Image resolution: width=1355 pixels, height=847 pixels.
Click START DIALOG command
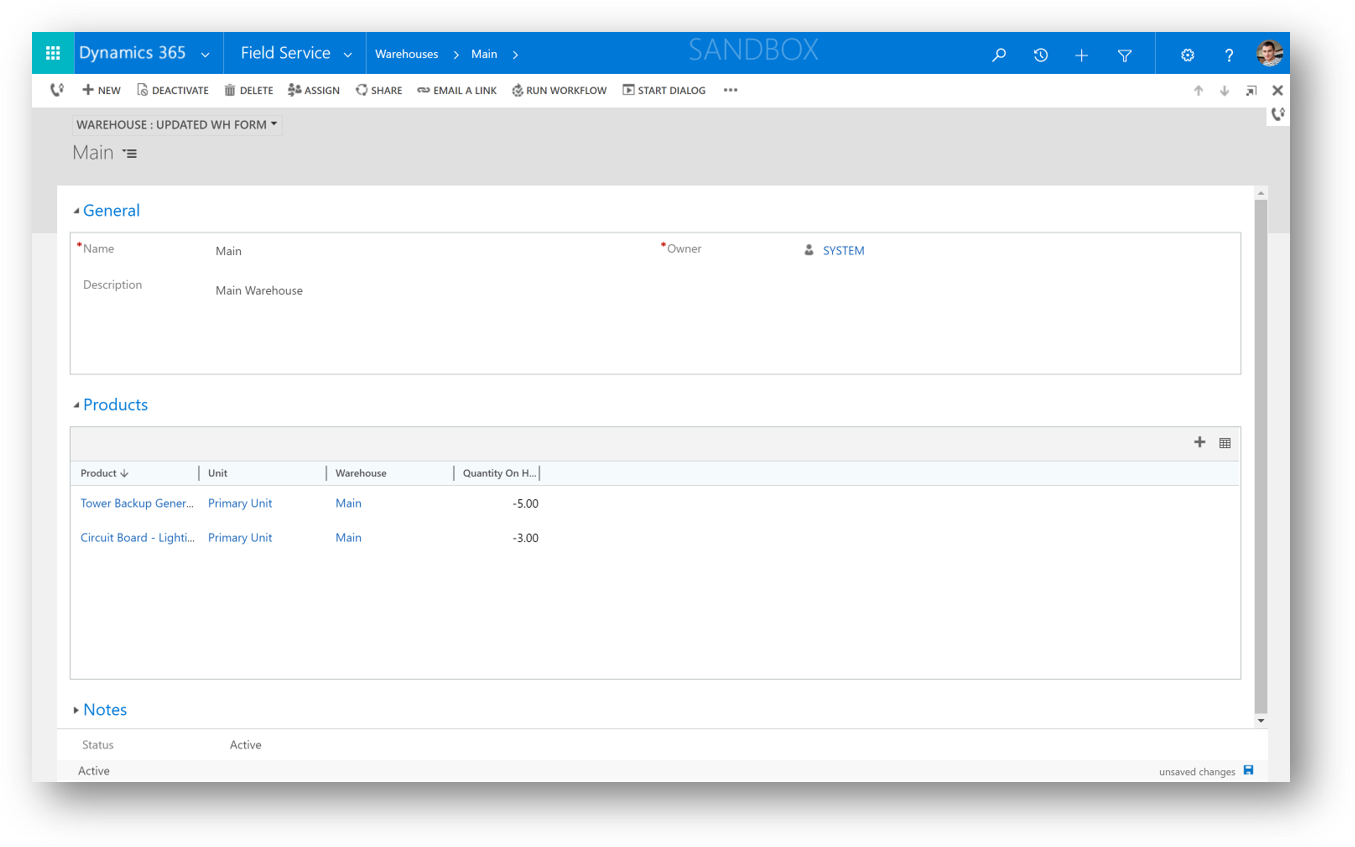664,90
